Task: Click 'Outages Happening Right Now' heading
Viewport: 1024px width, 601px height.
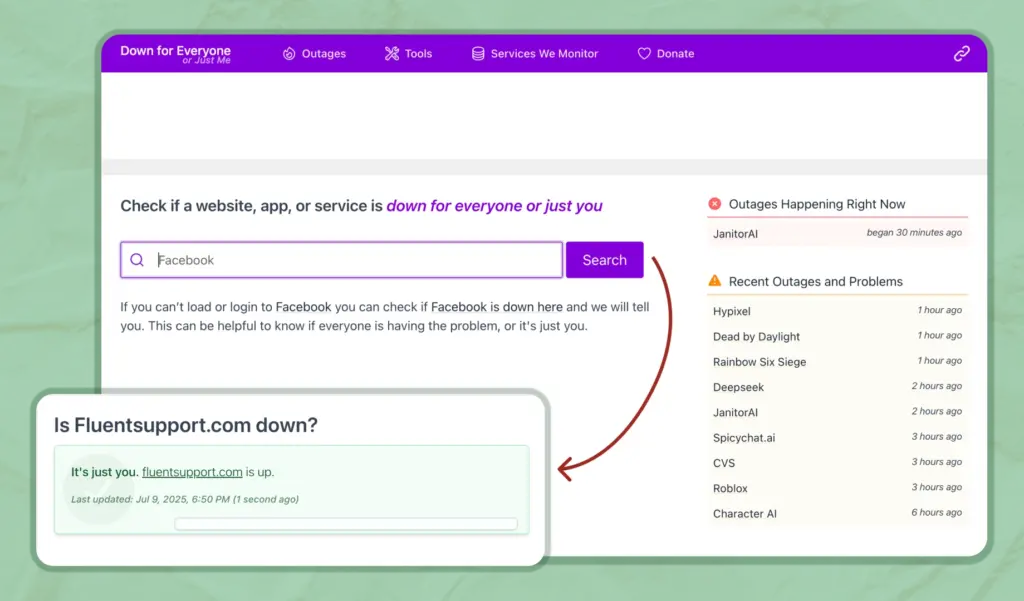Action: 817,204
